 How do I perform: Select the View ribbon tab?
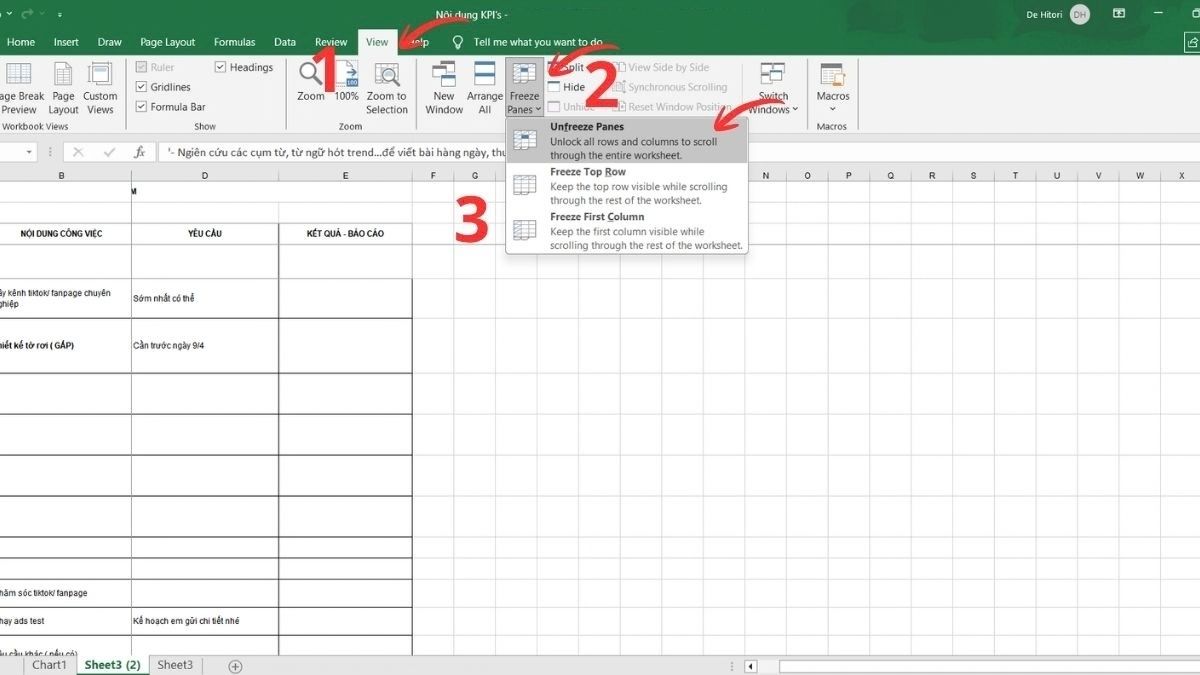point(377,42)
